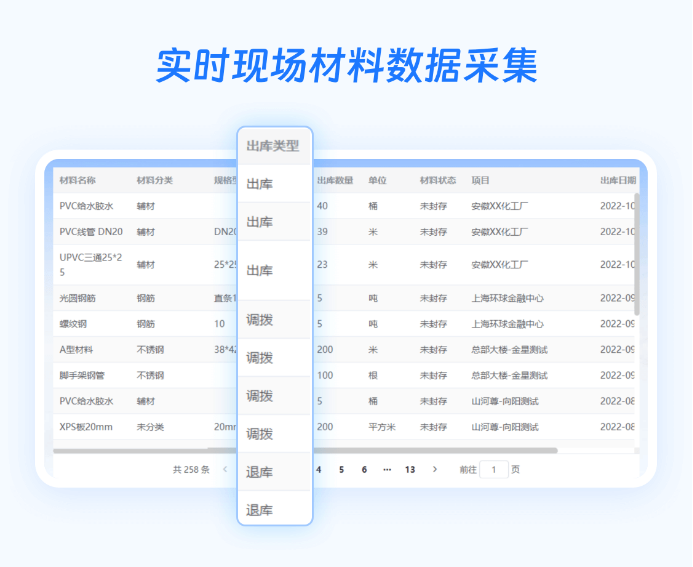Screen dimensions: 693x567
Task: Select the UPVC三通25*25 material row
Action: pos(90,264)
